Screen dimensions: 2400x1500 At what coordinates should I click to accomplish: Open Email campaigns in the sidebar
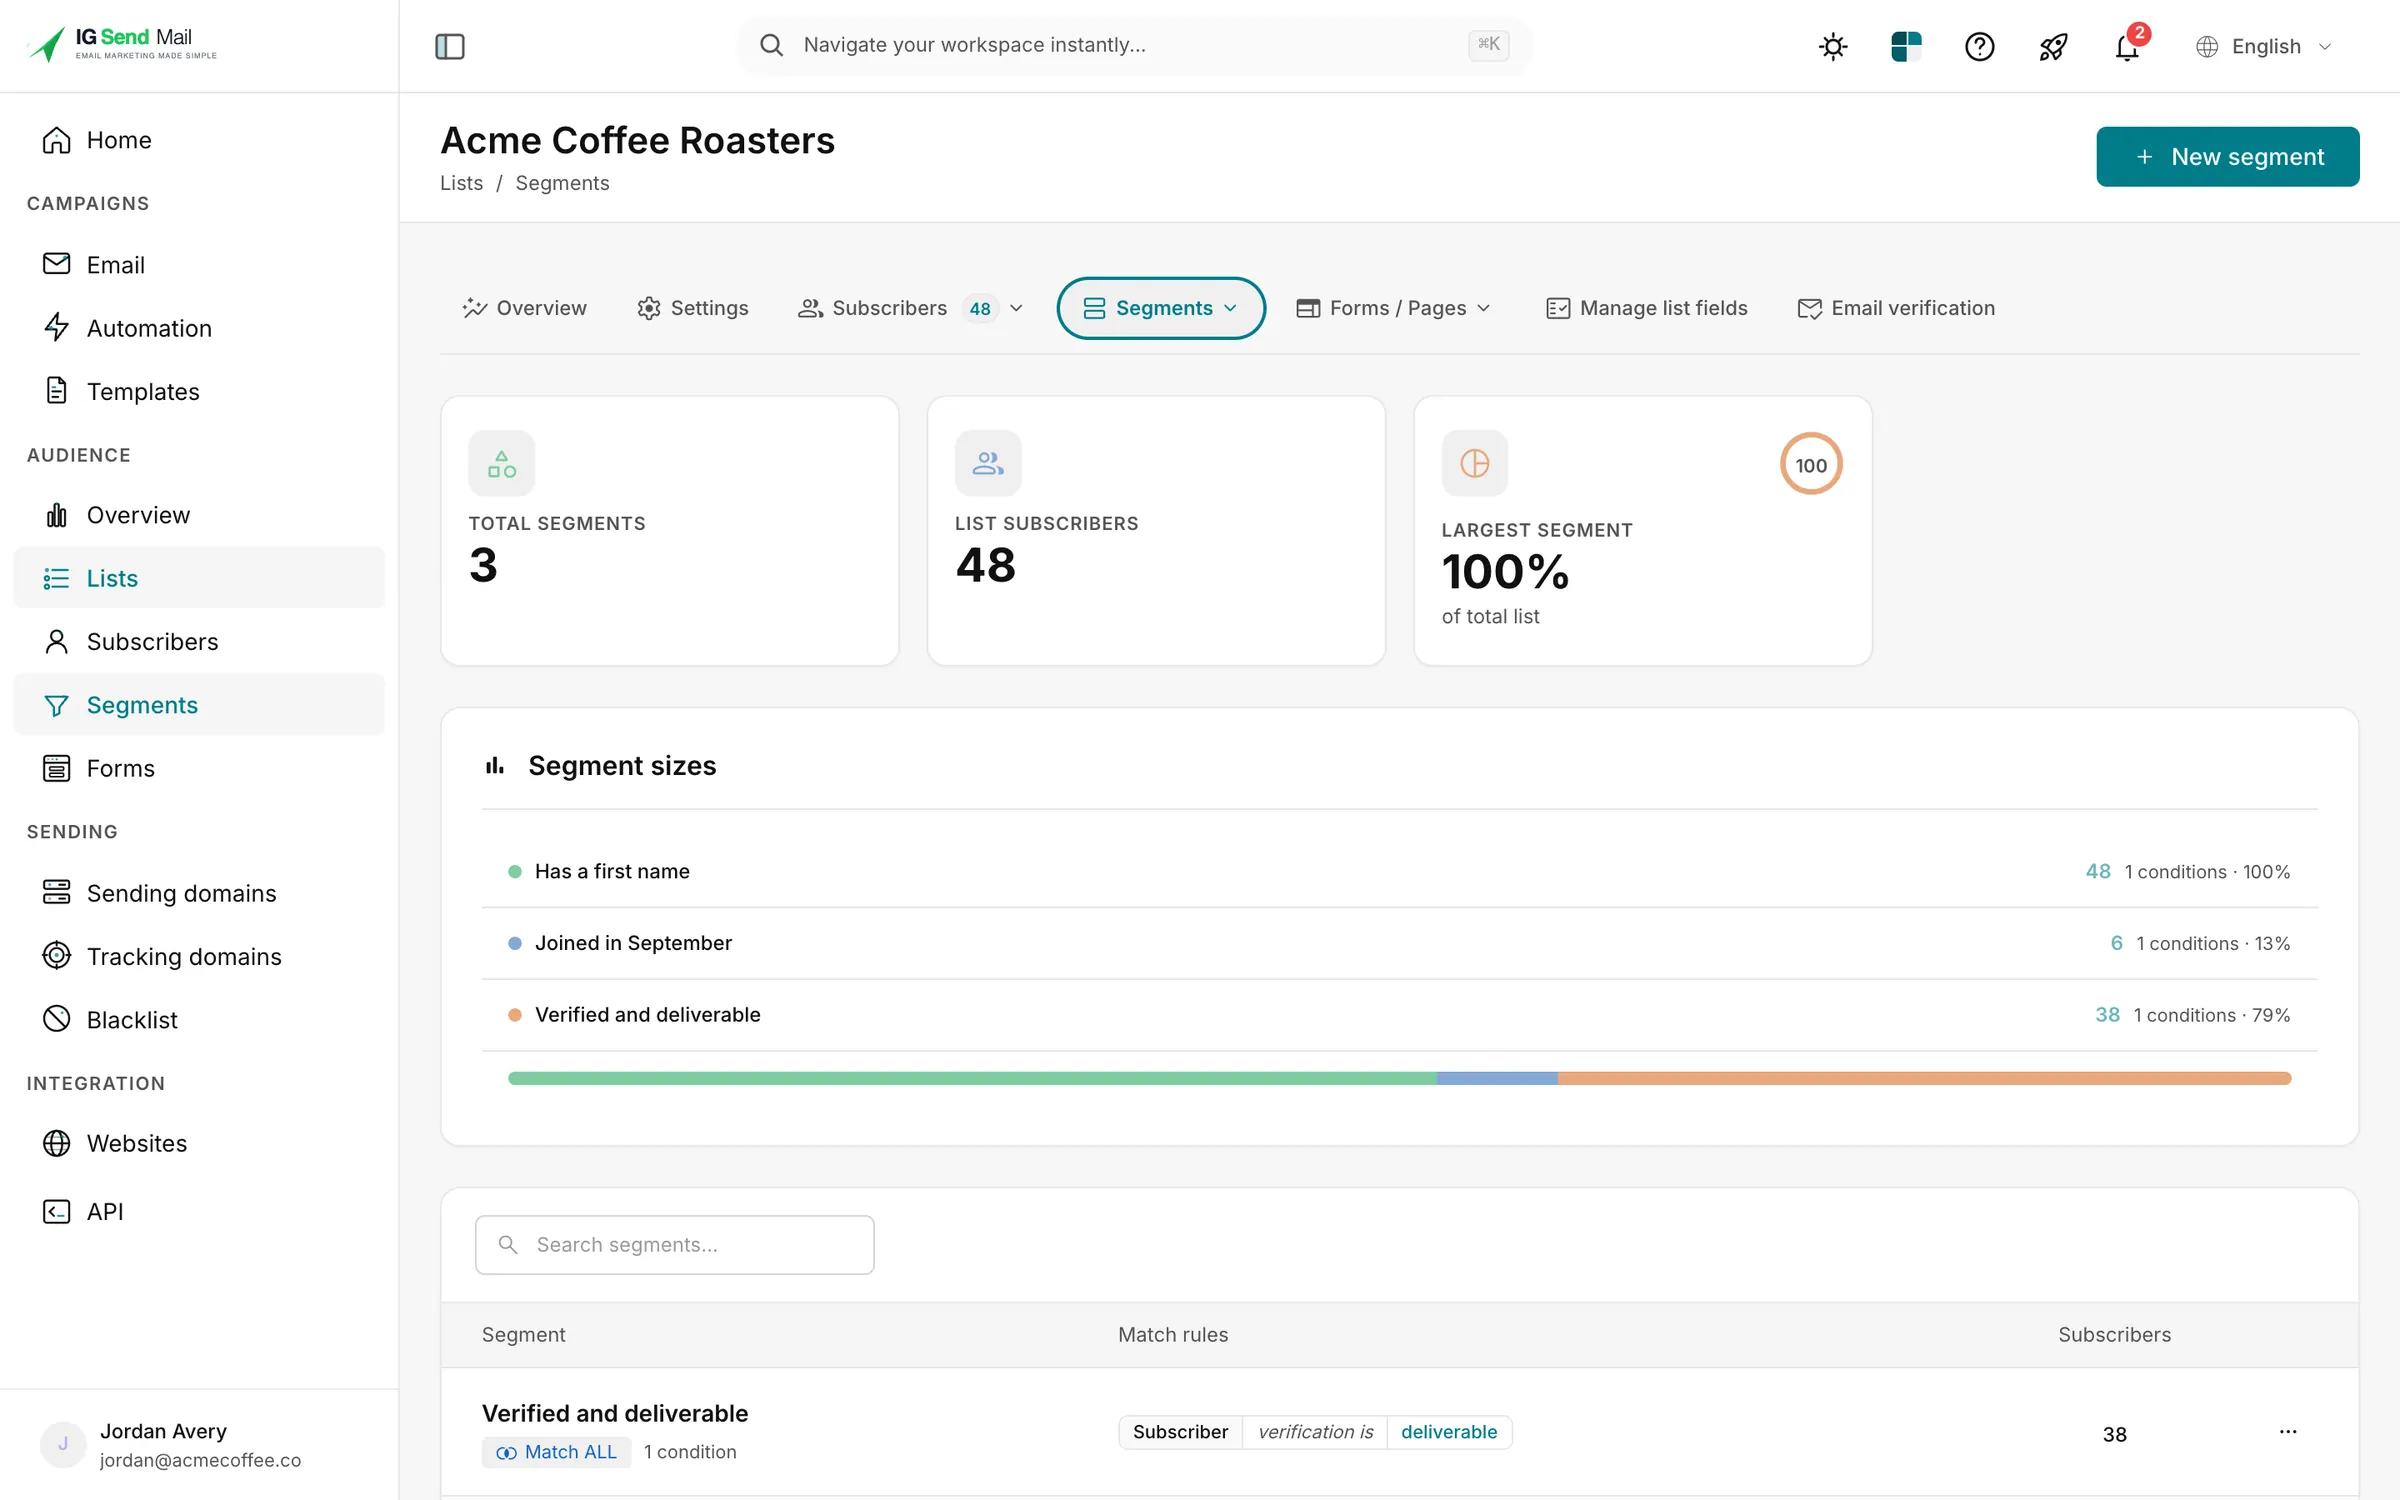pyautogui.click(x=199, y=265)
